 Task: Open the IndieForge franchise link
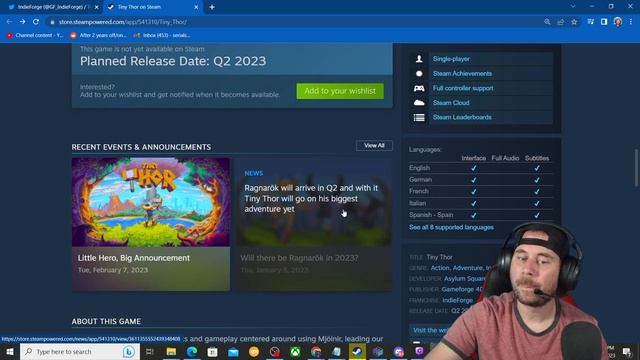click(x=458, y=300)
